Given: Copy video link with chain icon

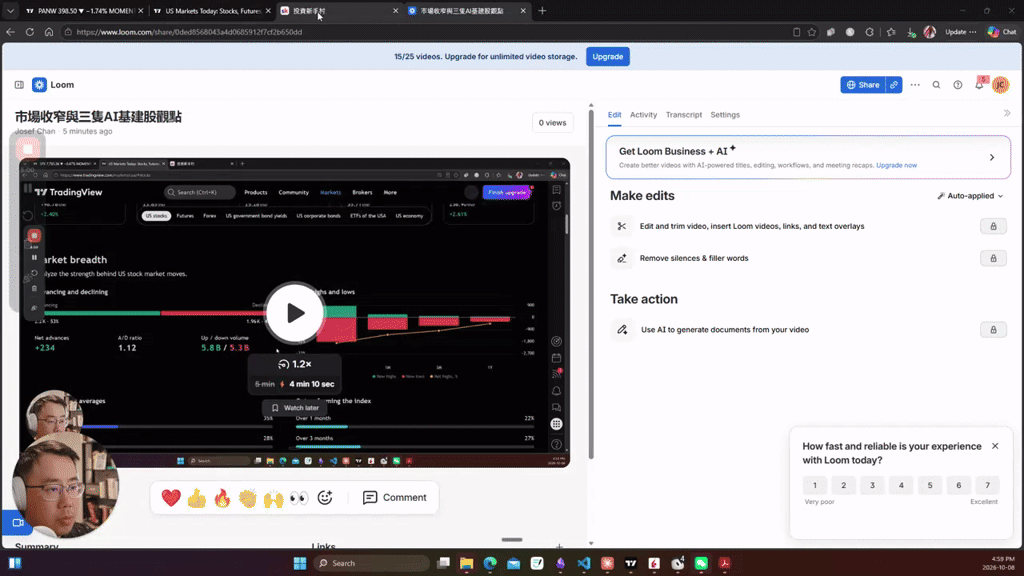Looking at the screenshot, I should tap(894, 85).
